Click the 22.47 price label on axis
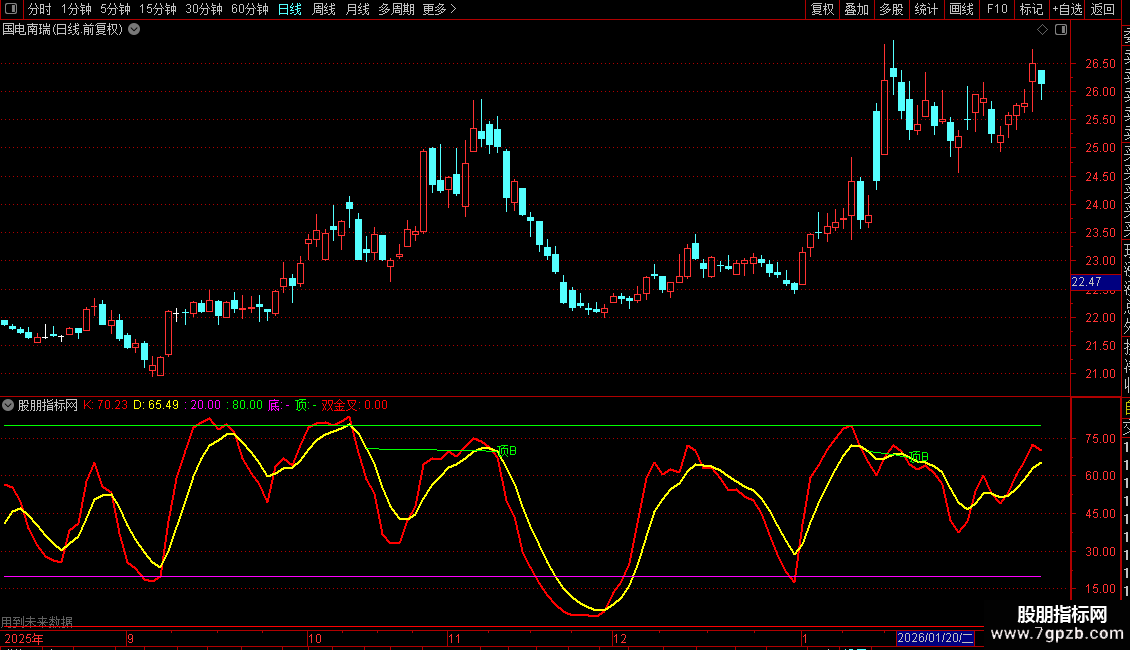The width and height of the screenshot is (1130, 650). coord(1085,283)
